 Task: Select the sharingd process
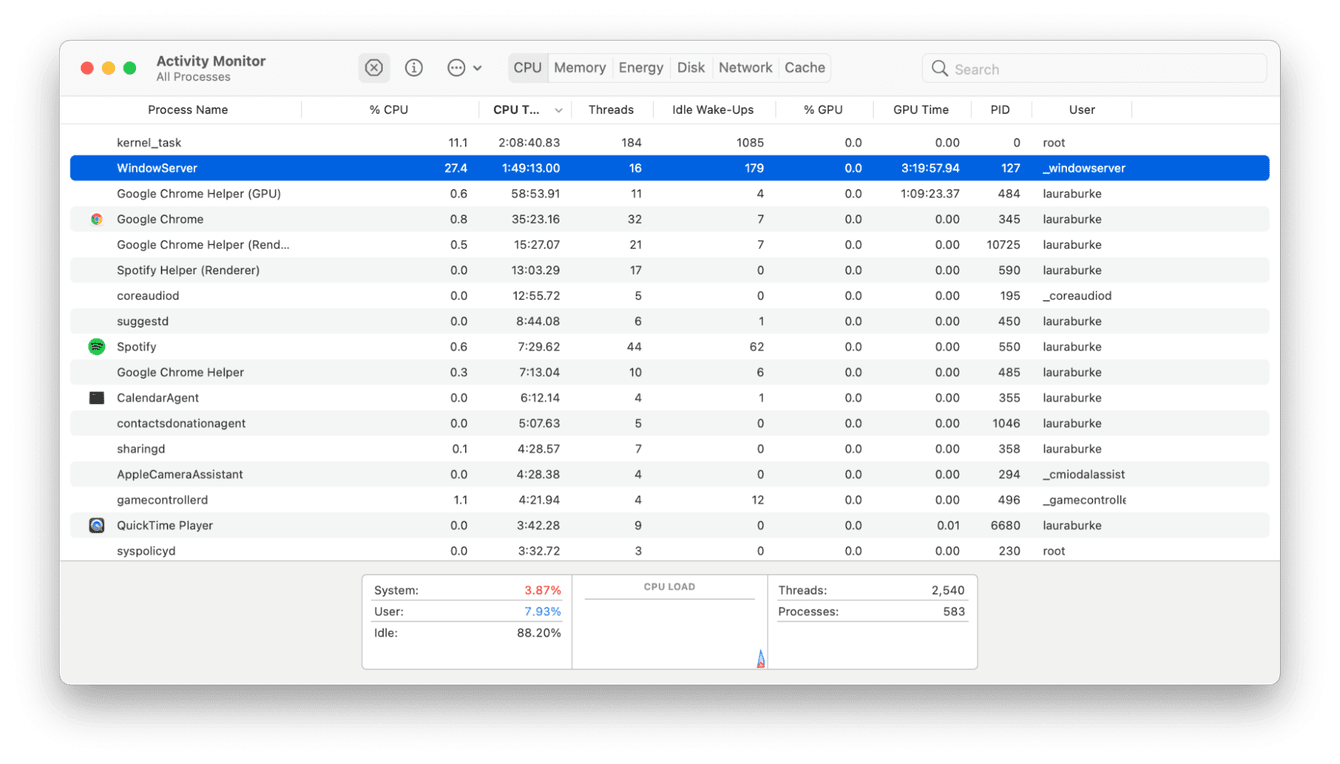tap(141, 449)
